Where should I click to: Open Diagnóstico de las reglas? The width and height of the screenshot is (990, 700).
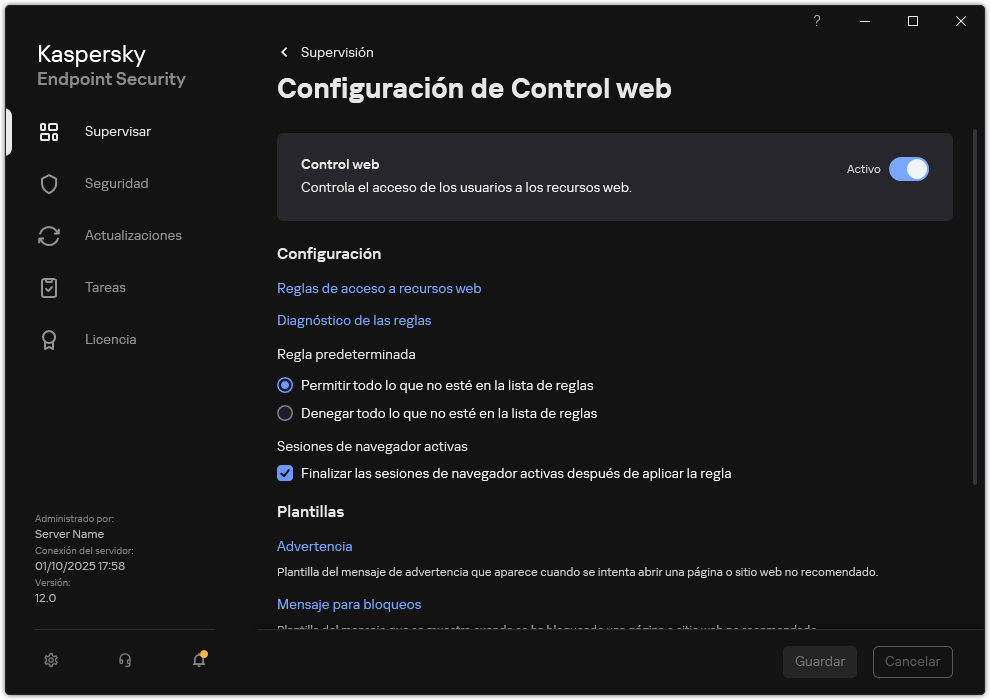(x=354, y=320)
